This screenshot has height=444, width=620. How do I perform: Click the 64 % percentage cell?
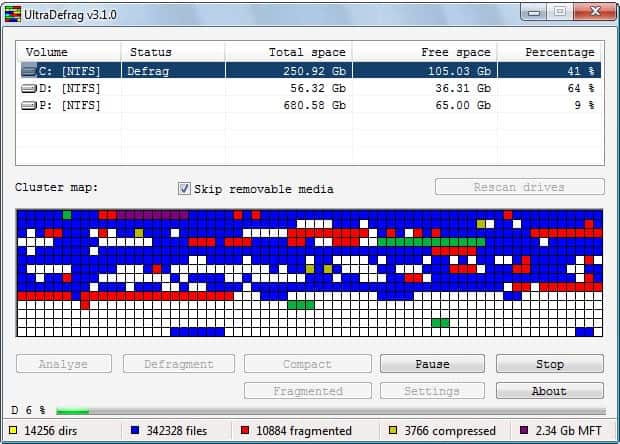(549, 88)
